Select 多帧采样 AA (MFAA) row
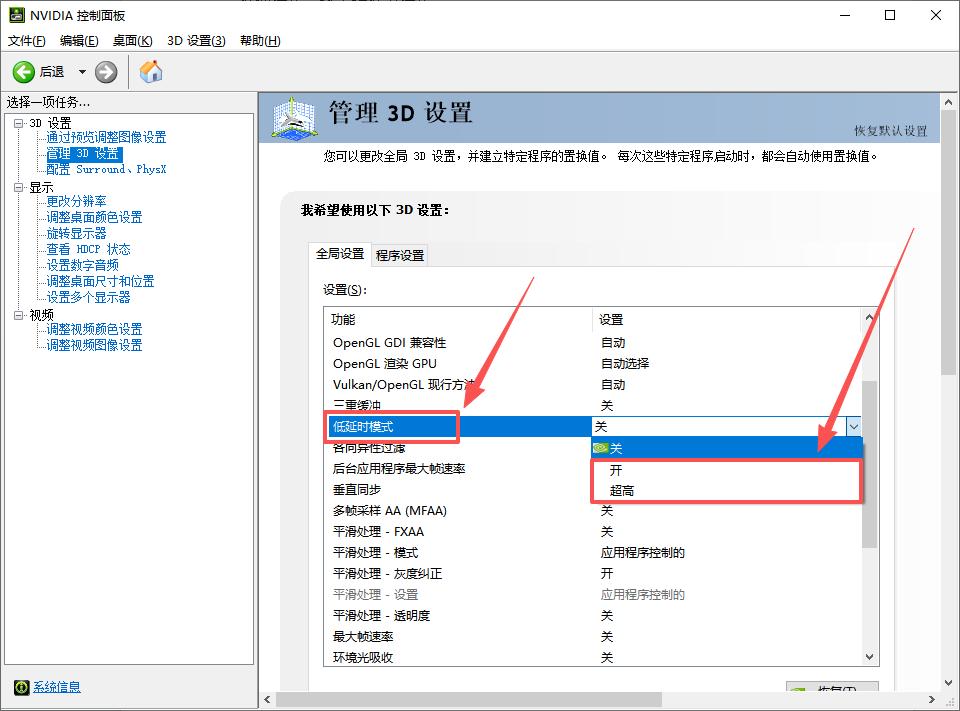960x711 pixels. pos(593,511)
